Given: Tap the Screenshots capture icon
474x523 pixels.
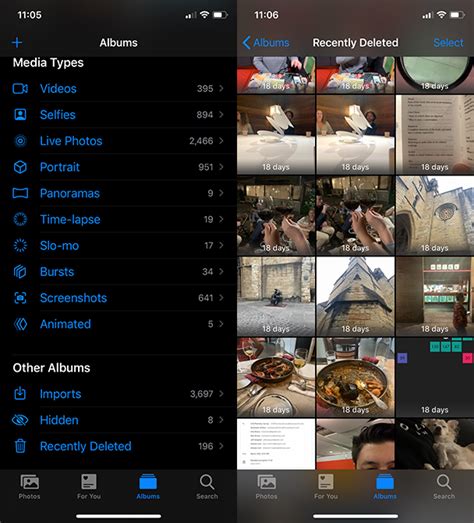Looking at the screenshot, I should [x=20, y=298].
